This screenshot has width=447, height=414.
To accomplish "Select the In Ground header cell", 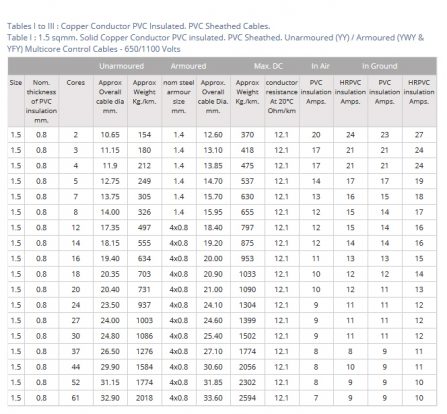I will pyautogui.click(x=380, y=66).
